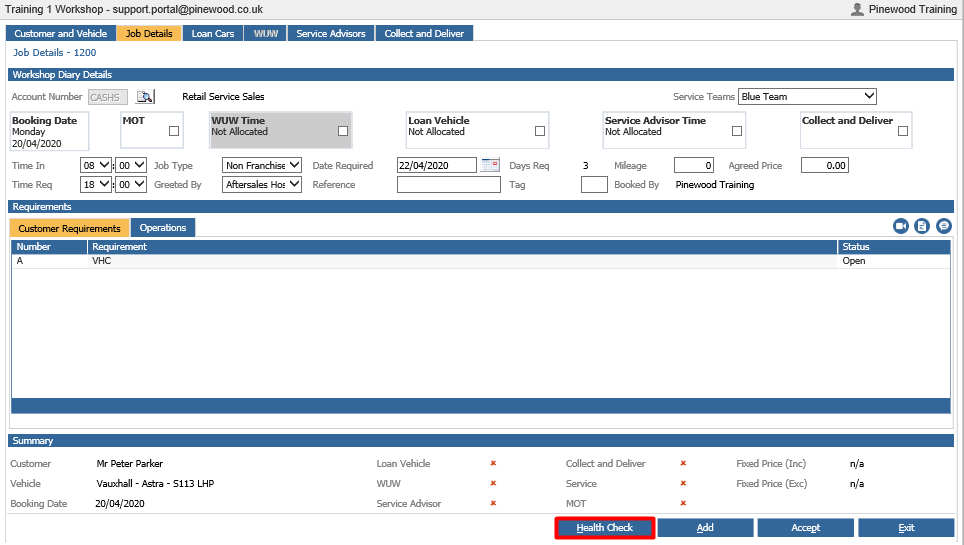Open the document notes icon in Requirements
The height and width of the screenshot is (545, 964).
pos(922,226)
